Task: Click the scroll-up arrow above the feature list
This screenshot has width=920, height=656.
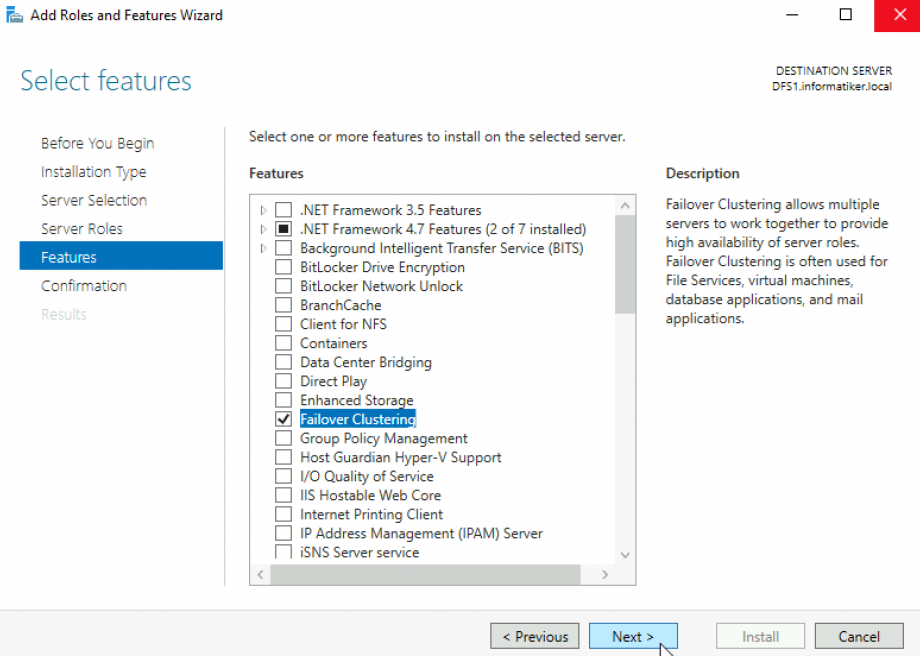Action: pos(625,203)
